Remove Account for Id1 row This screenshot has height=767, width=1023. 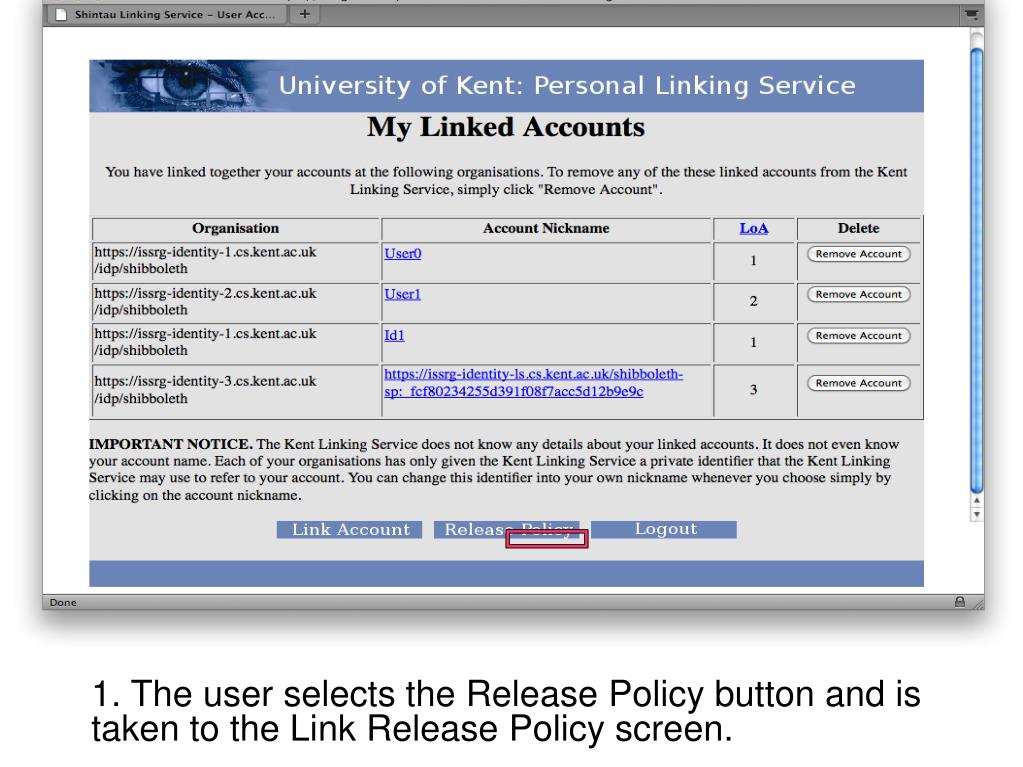(859, 335)
